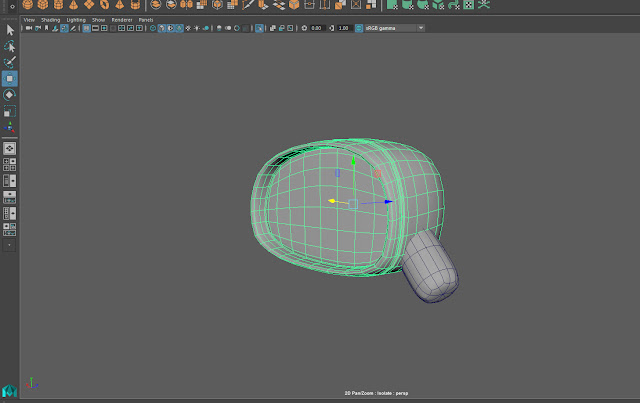Click the Multi-Cut tool shelf icon
640x403 pixels.
click(x=248, y=4)
